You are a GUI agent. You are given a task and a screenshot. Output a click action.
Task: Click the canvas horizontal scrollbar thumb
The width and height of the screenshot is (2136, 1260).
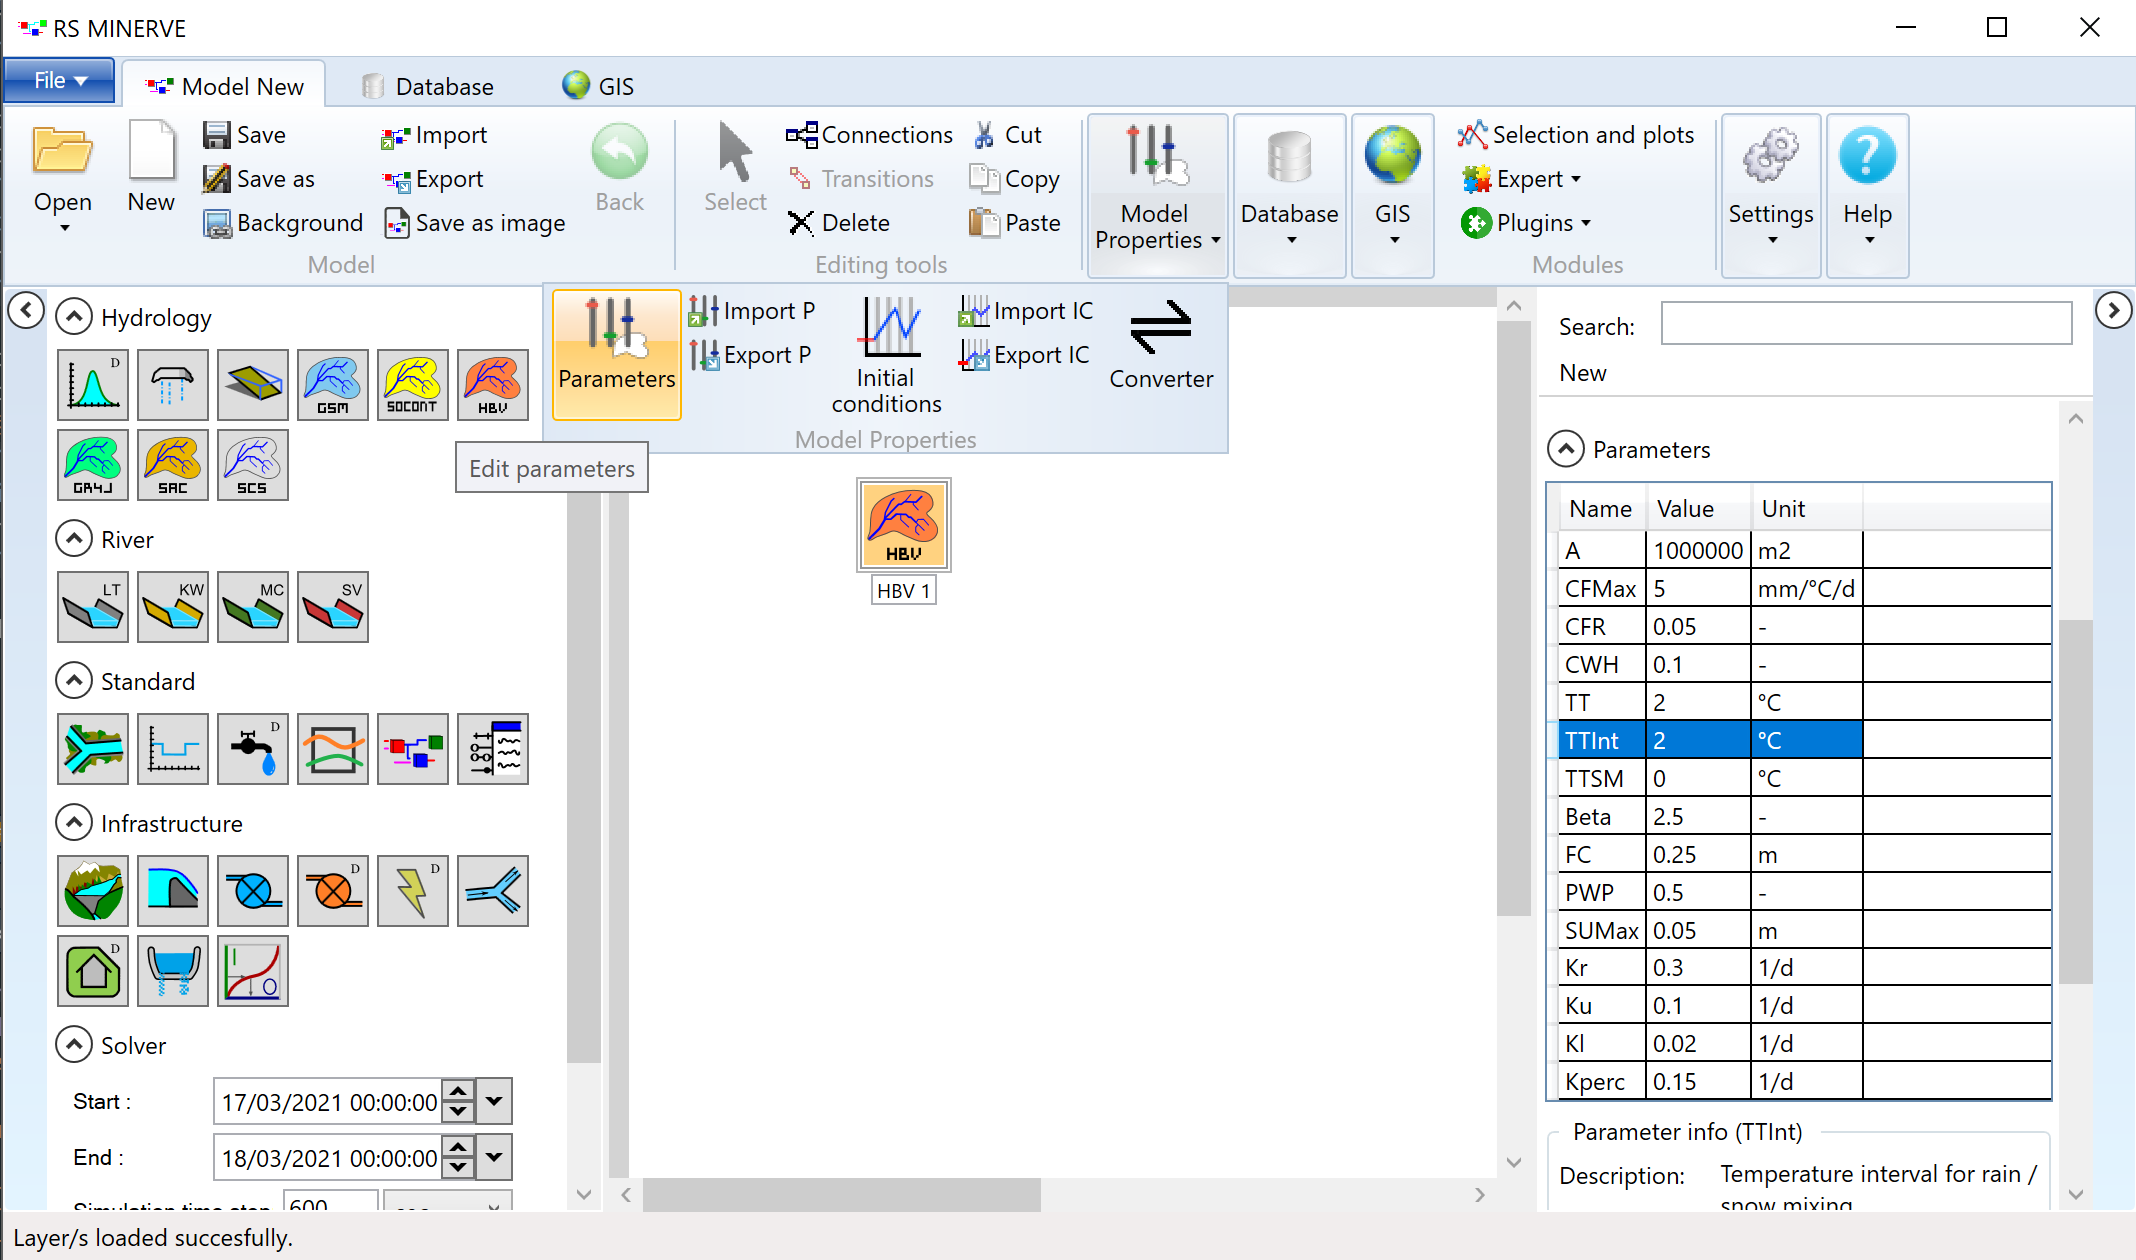841,1194
